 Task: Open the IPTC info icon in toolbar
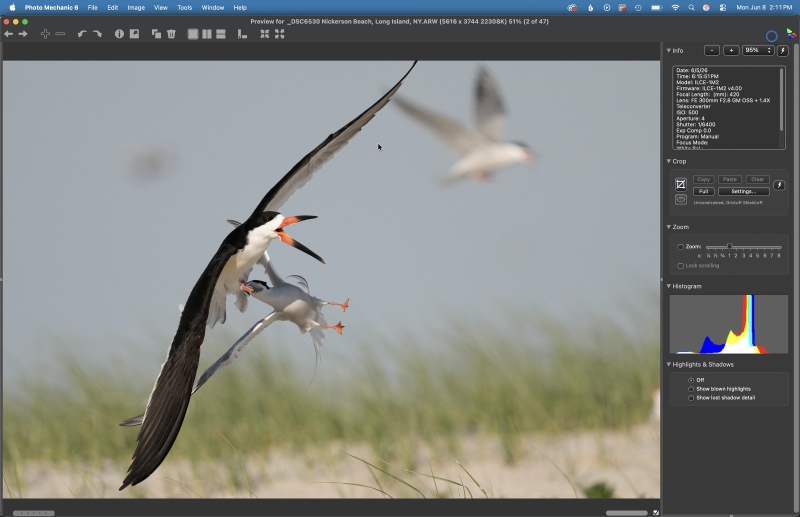[x=119, y=34]
